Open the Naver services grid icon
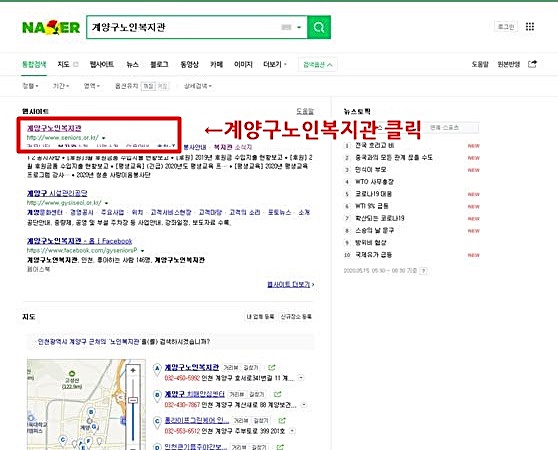This screenshot has height=450, width=558. (x=530, y=27)
